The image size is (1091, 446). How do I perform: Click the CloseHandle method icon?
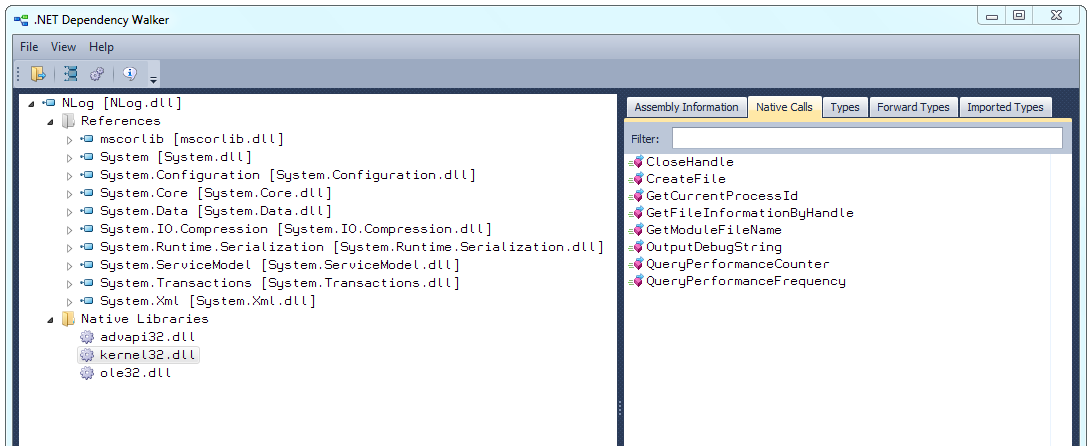coord(635,162)
